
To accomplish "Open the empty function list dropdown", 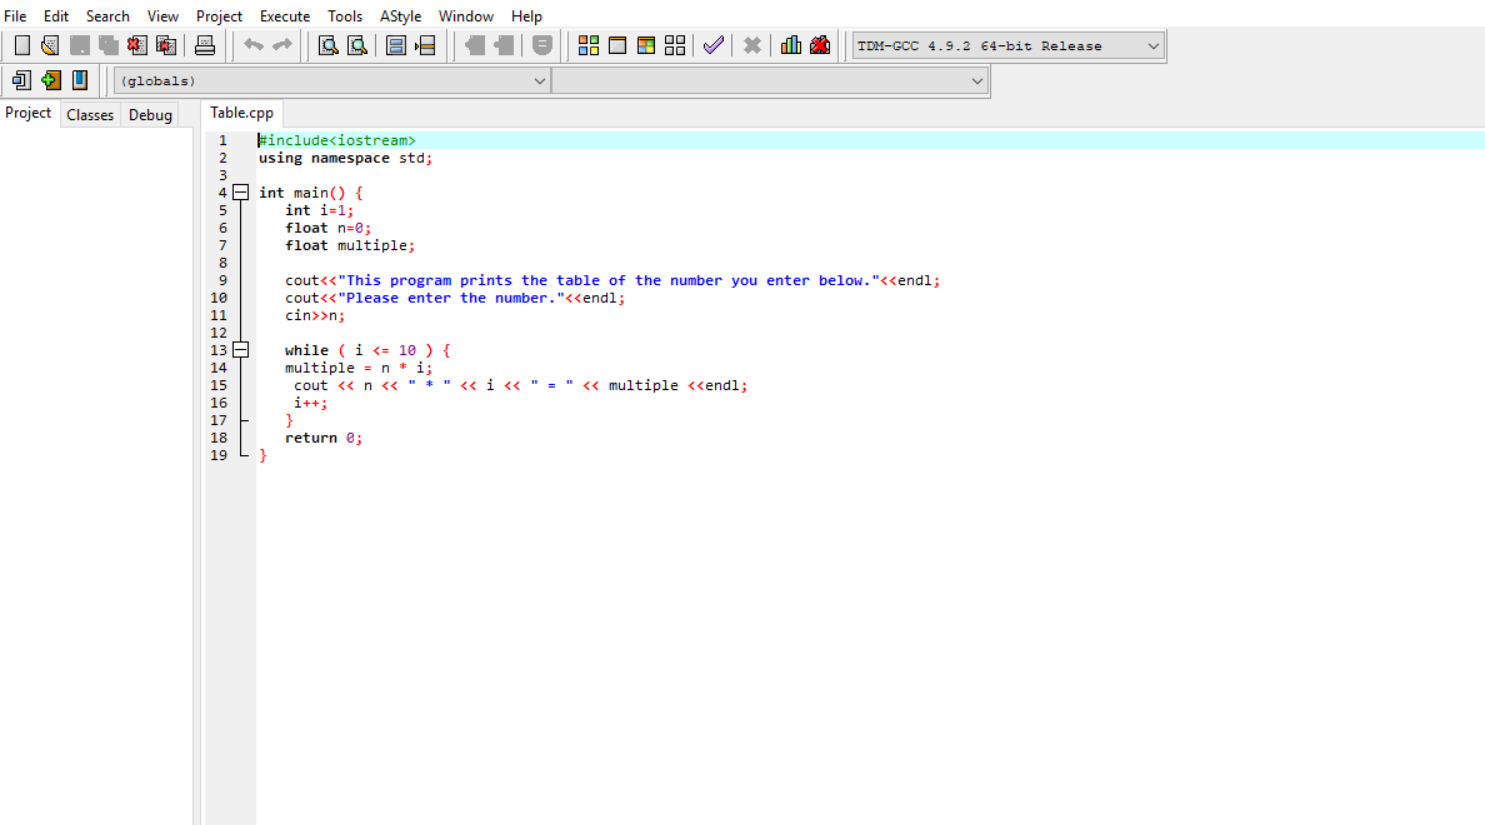I will point(976,81).
